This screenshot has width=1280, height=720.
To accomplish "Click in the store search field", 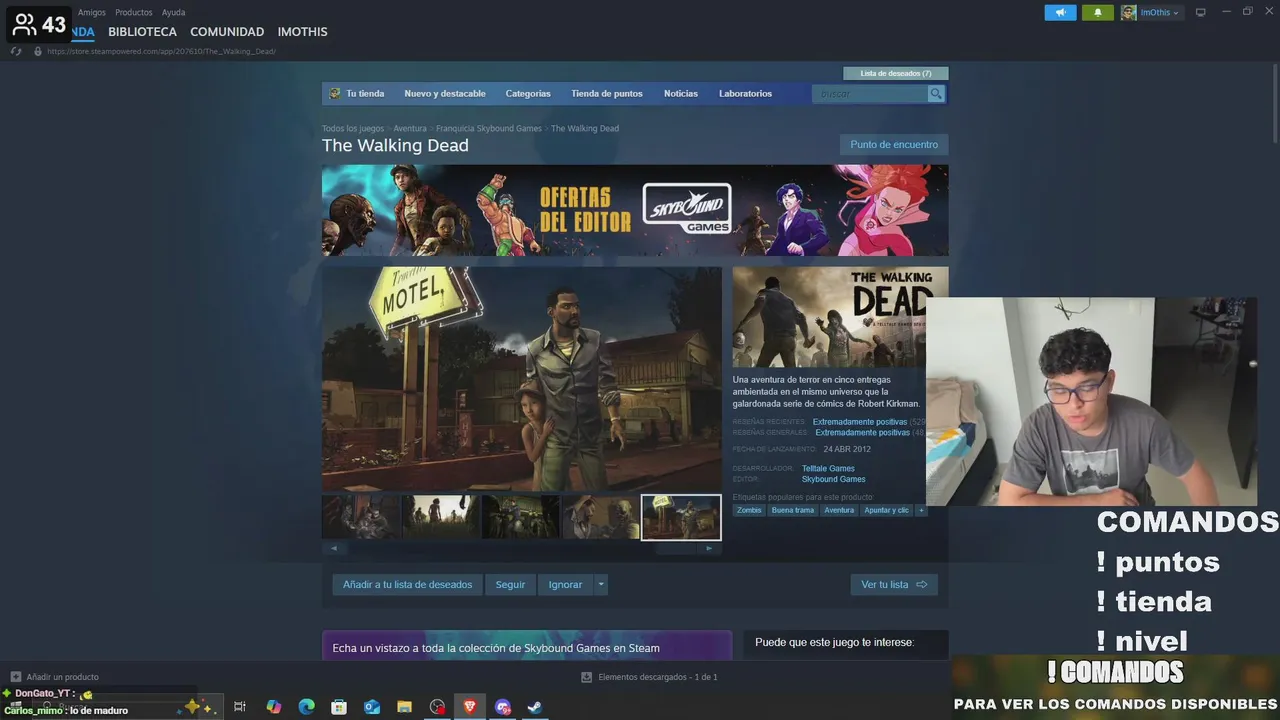I will pos(870,93).
